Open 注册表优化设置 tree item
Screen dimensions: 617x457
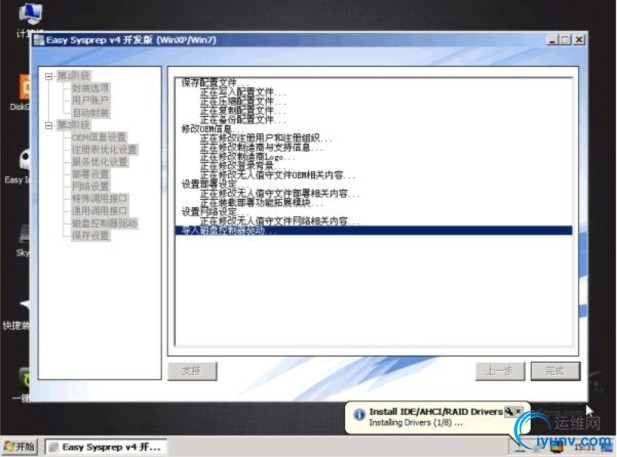click(x=104, y=150)
